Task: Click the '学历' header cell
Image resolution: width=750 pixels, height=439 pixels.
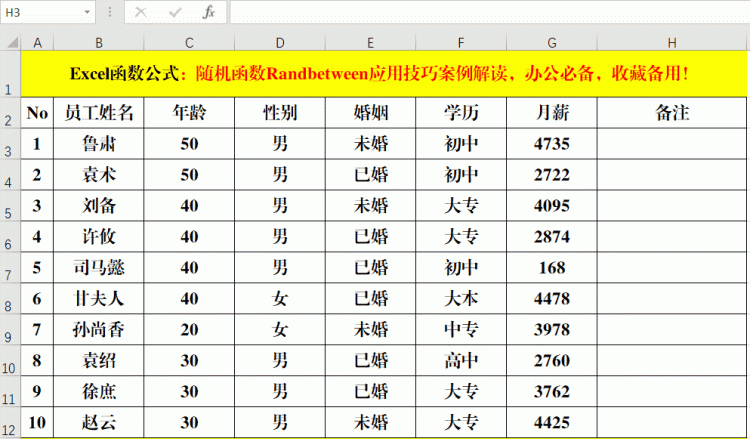Action: click(461, 113)
